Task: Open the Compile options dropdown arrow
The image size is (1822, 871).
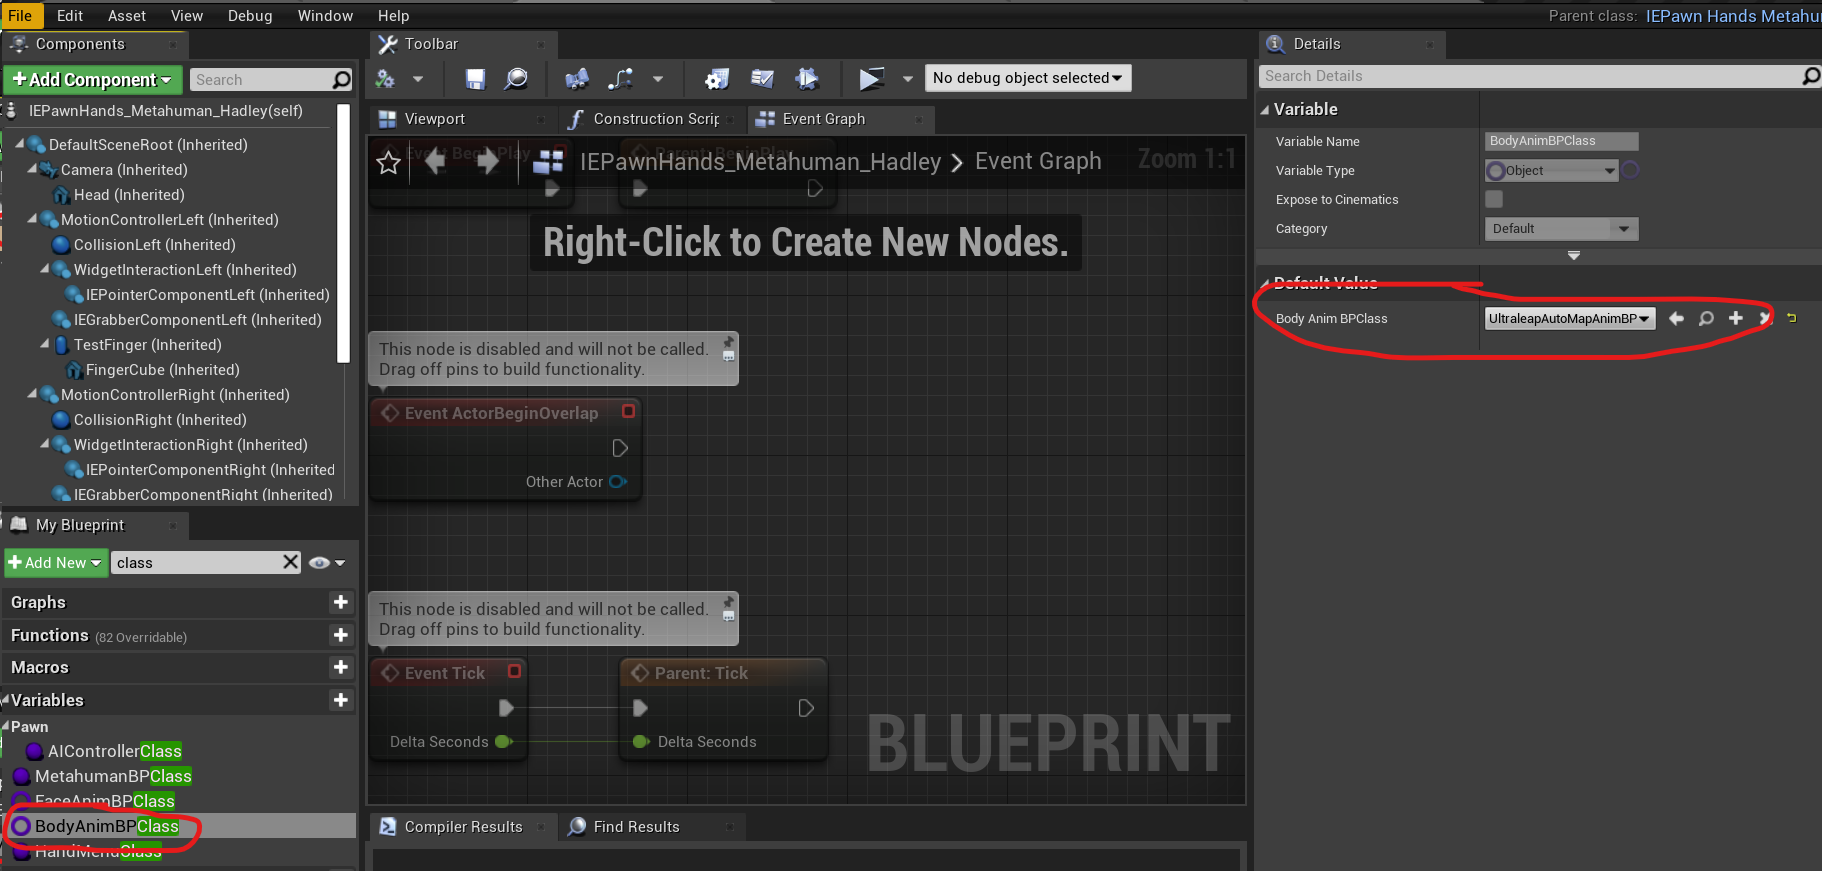Action: pos(418,78)
